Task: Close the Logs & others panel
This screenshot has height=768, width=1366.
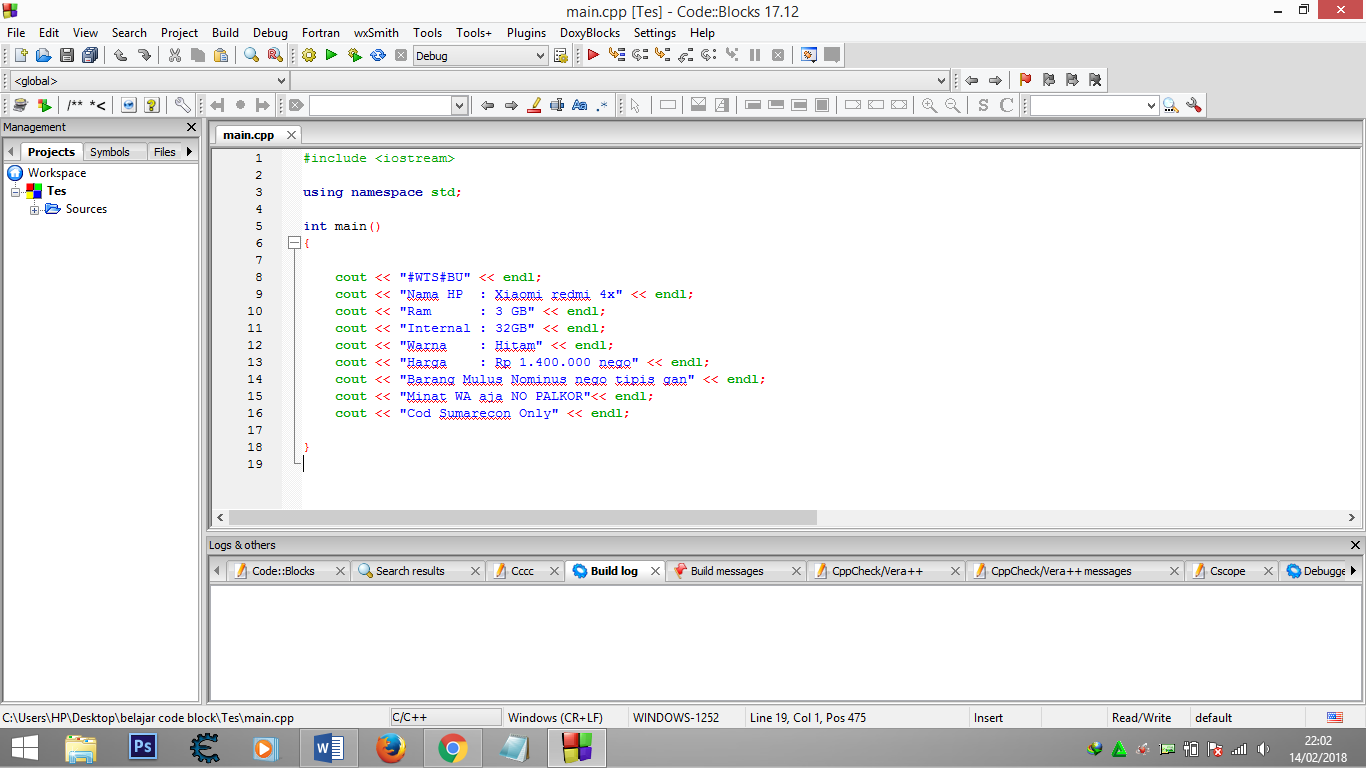Action: [1356, 545]
